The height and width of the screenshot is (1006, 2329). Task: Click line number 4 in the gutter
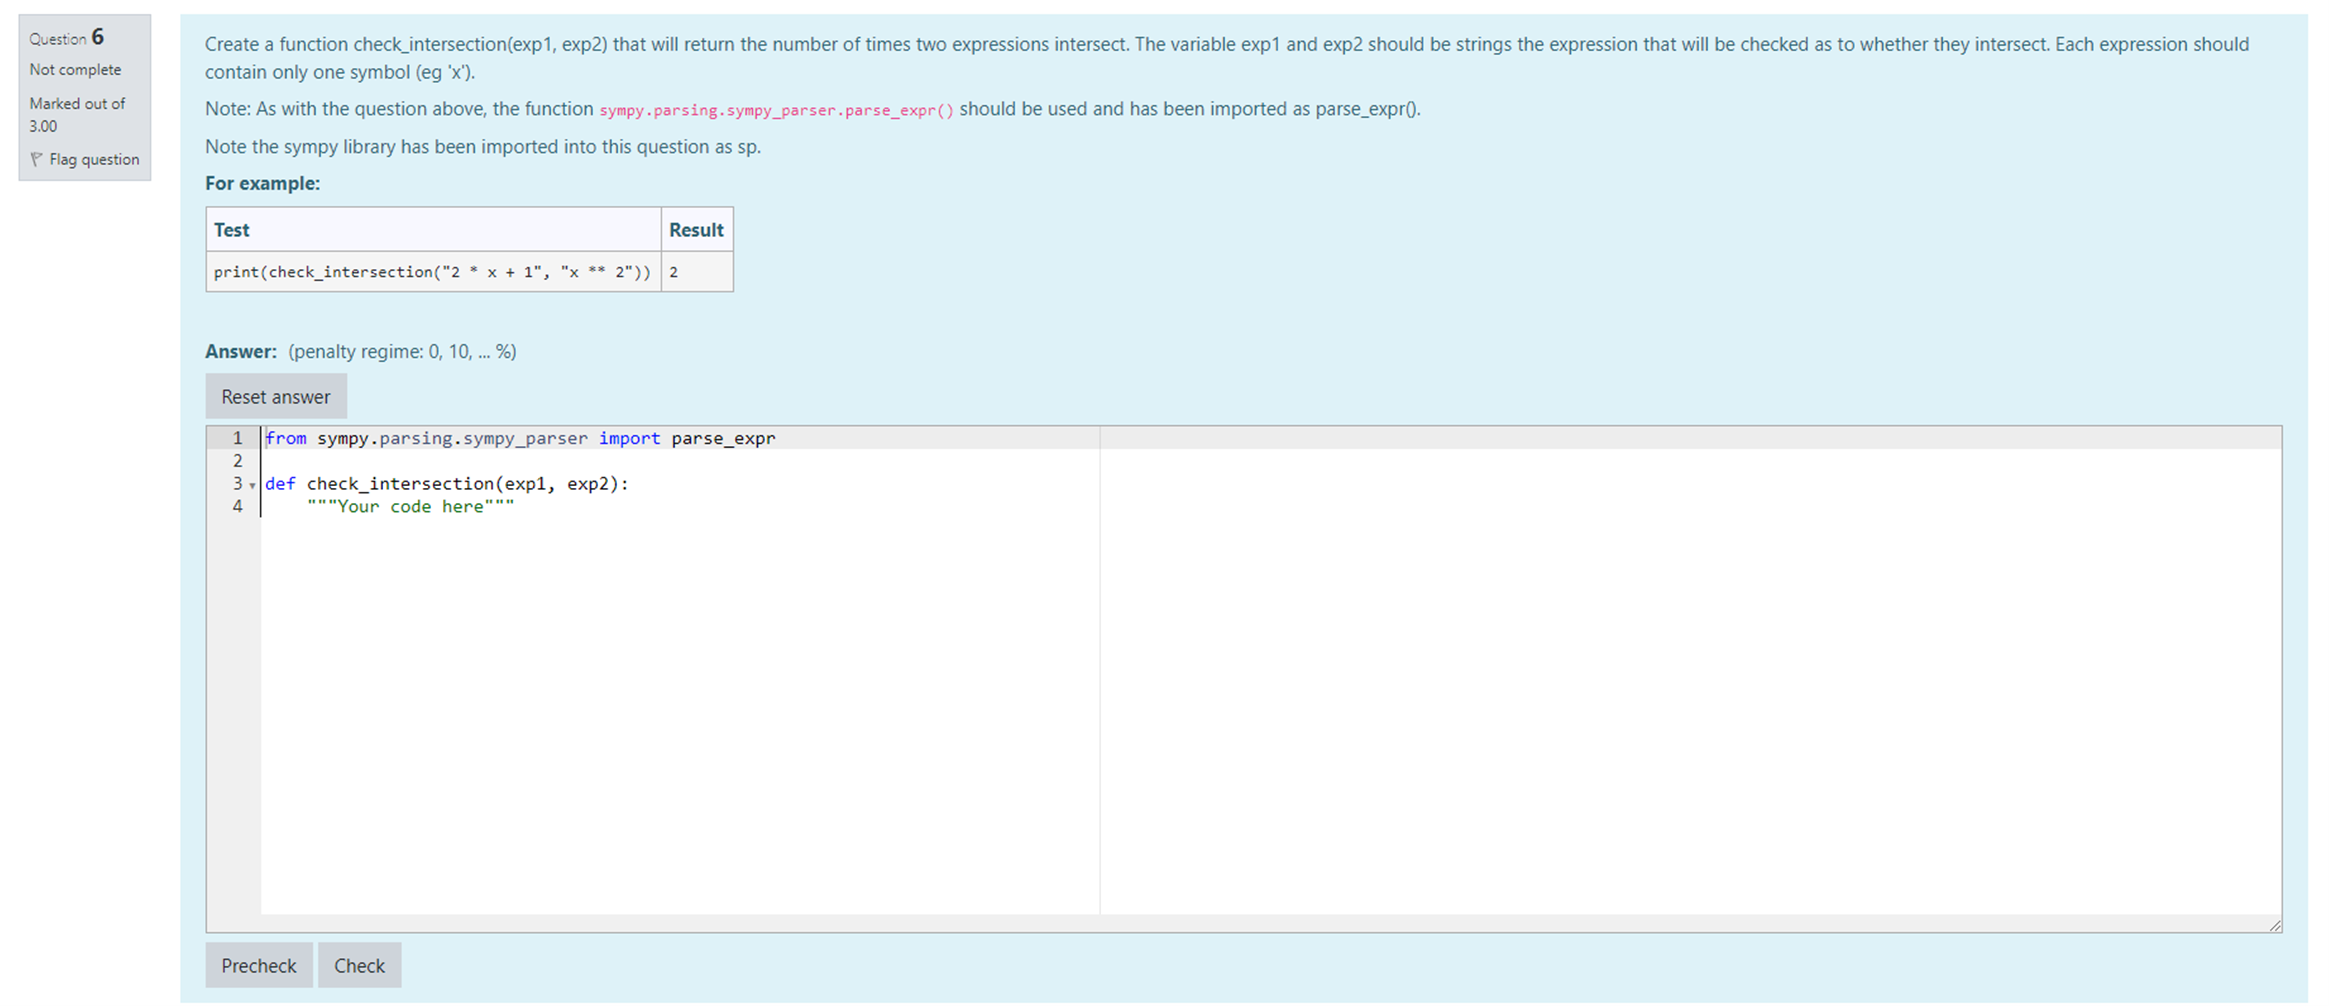237,506
